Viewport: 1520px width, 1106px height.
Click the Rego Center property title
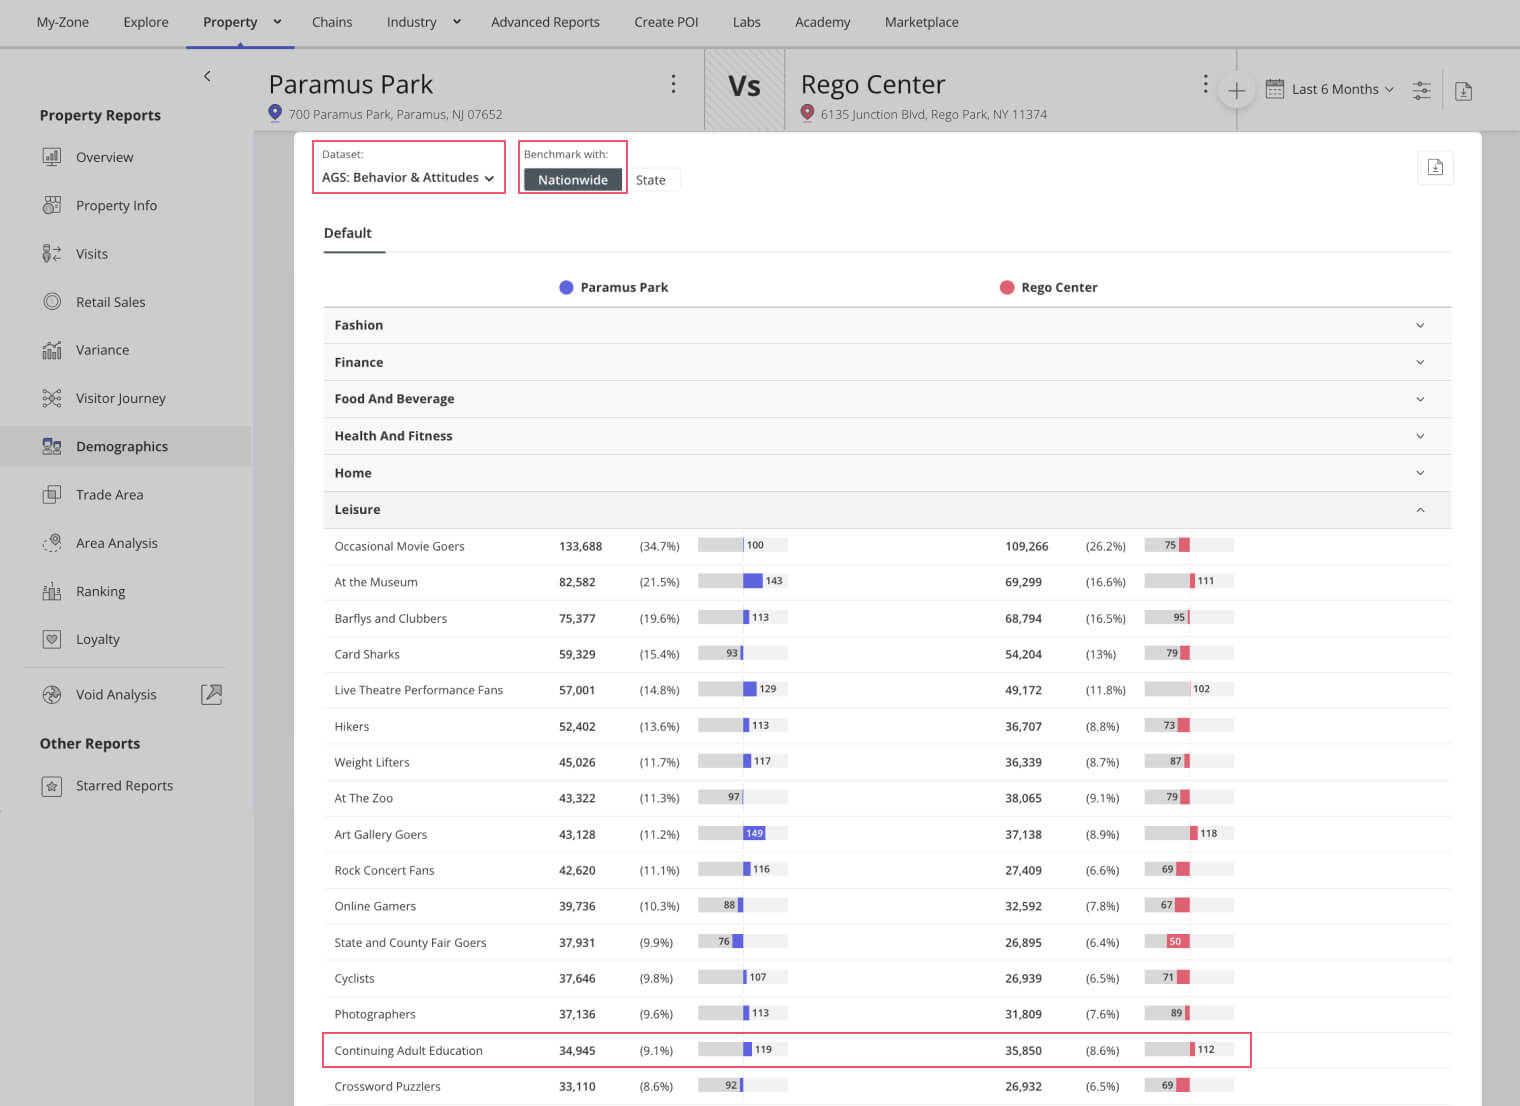873,85
